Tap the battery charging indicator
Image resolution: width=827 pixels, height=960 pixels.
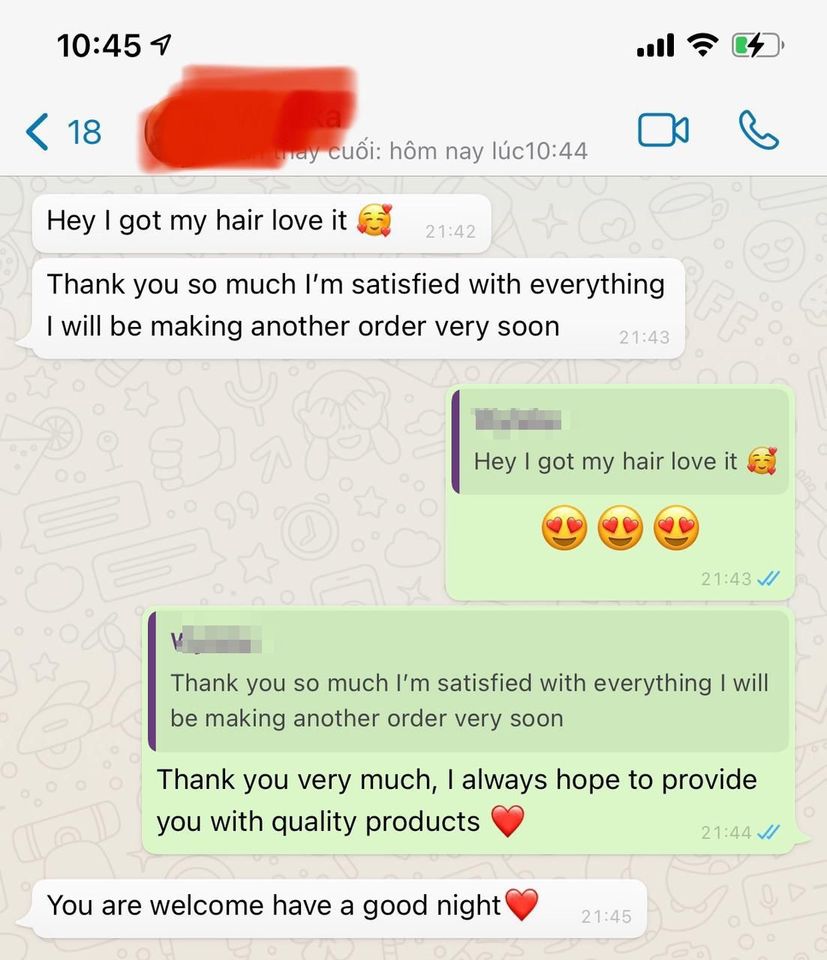click(x=758, y=45)
